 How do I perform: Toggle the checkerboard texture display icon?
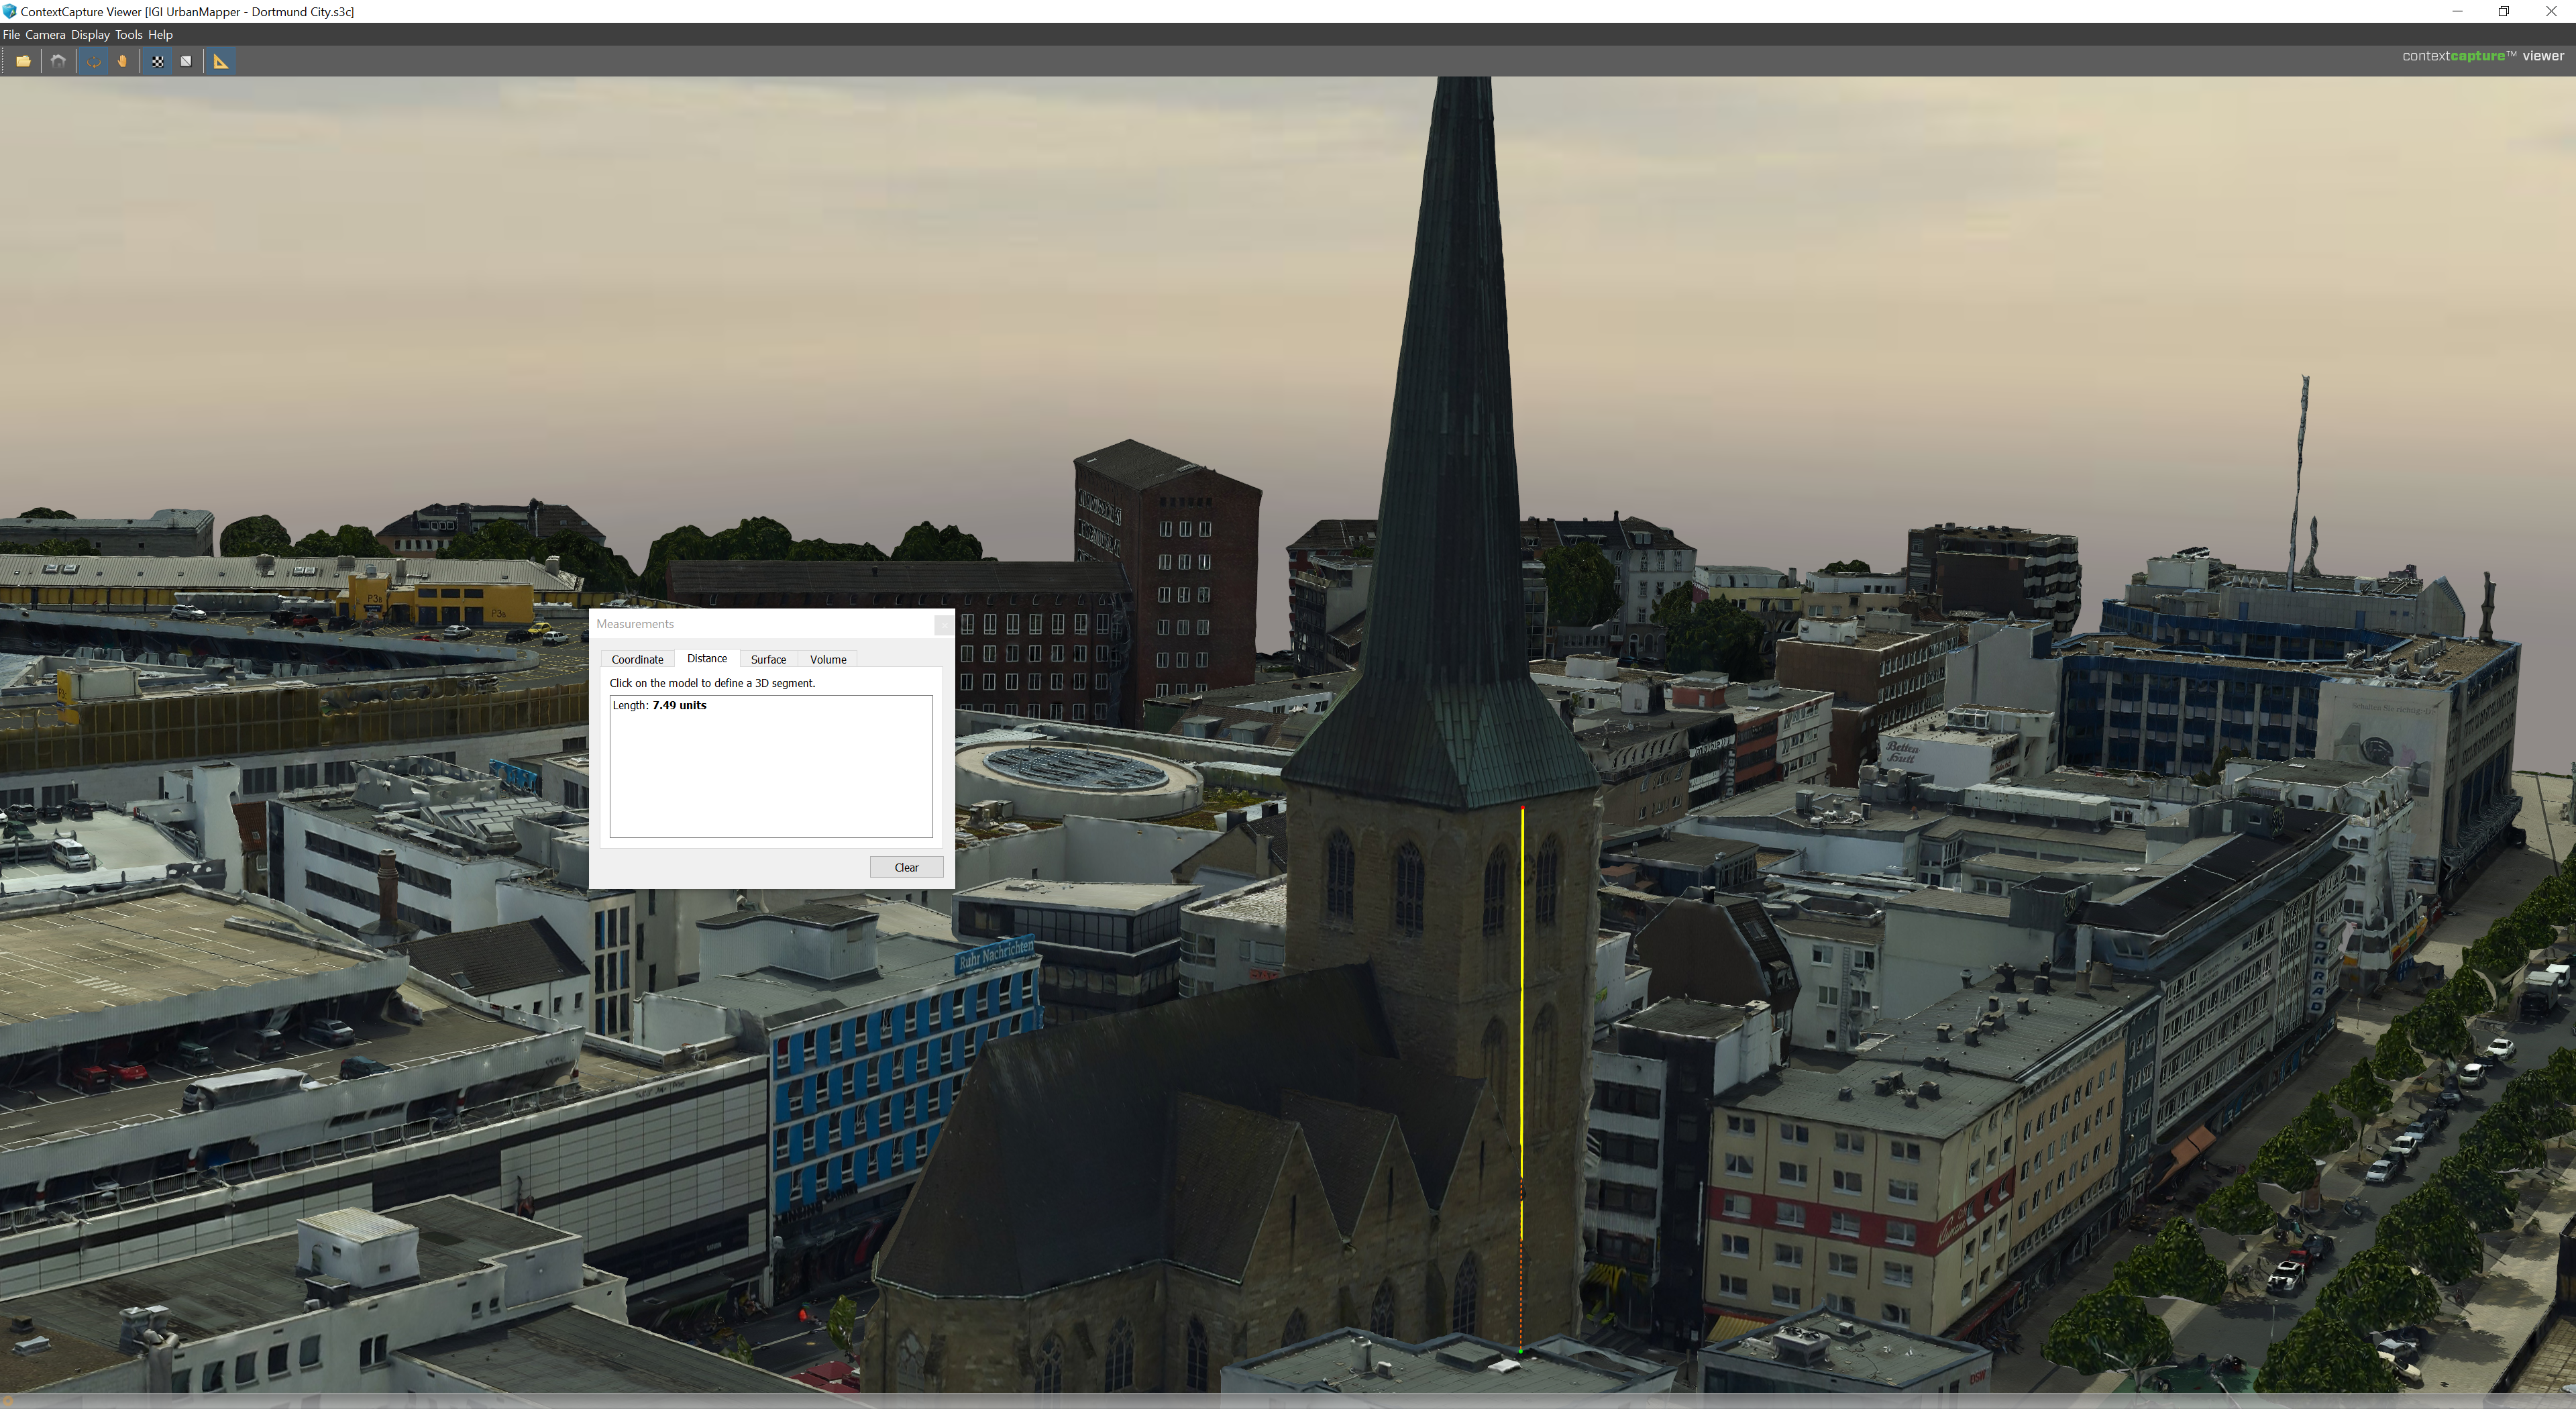coord(158,61)
